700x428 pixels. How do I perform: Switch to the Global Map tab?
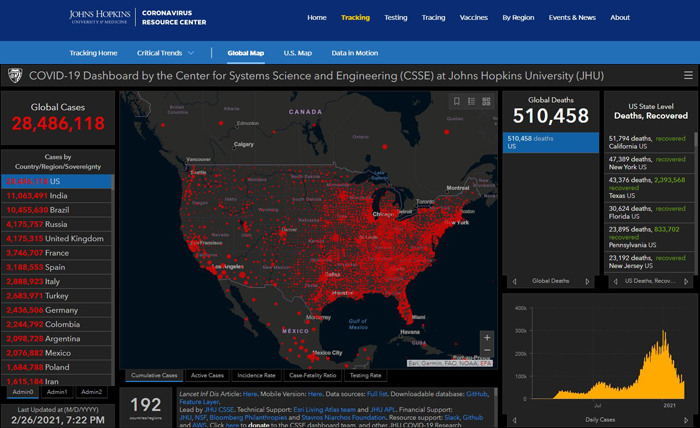pos(246,53)
